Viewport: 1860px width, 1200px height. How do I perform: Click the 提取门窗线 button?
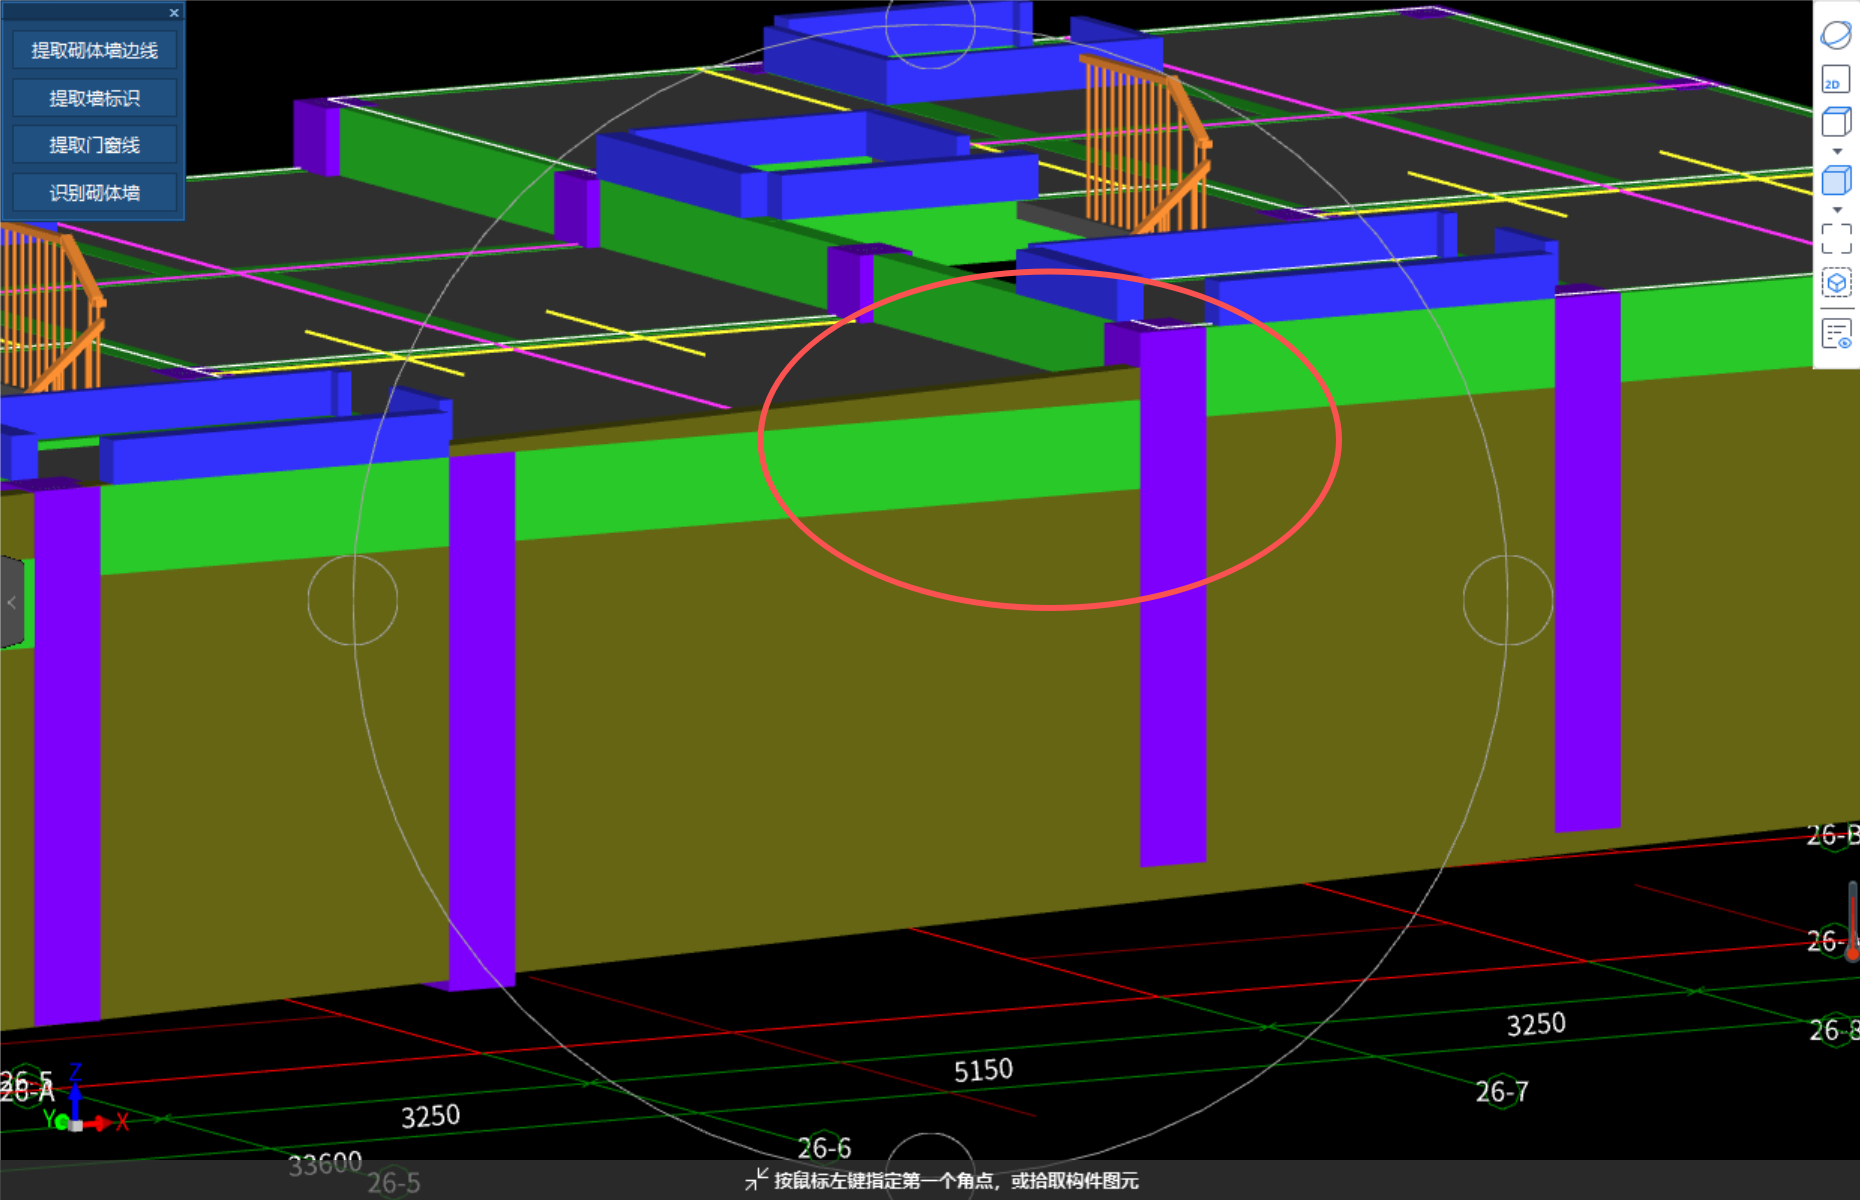tap(95, 145)
